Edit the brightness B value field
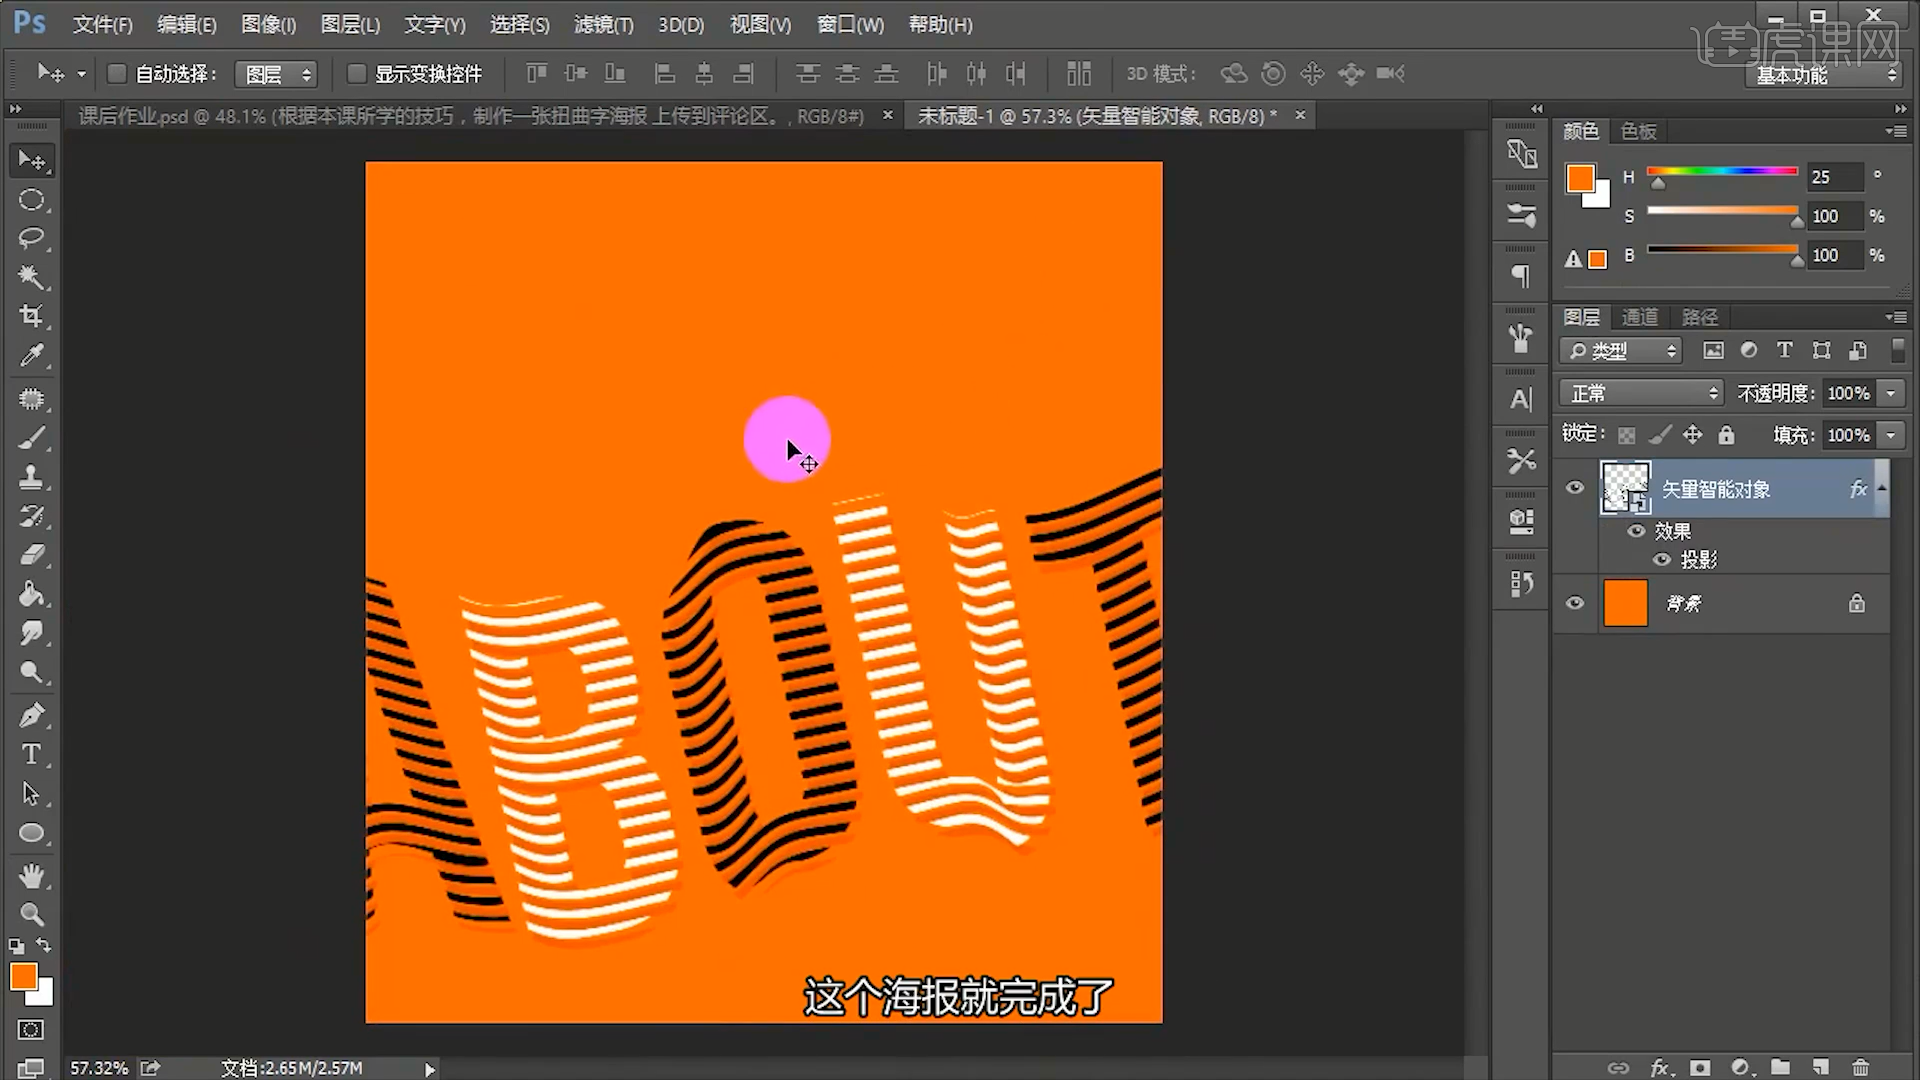The image size is (1920, 1080). (x=1836, y=255)
